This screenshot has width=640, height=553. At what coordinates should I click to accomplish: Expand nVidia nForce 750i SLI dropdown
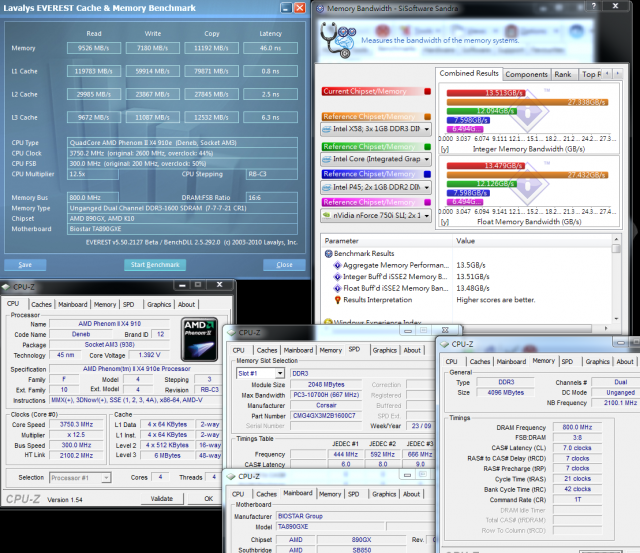point(427,215)
